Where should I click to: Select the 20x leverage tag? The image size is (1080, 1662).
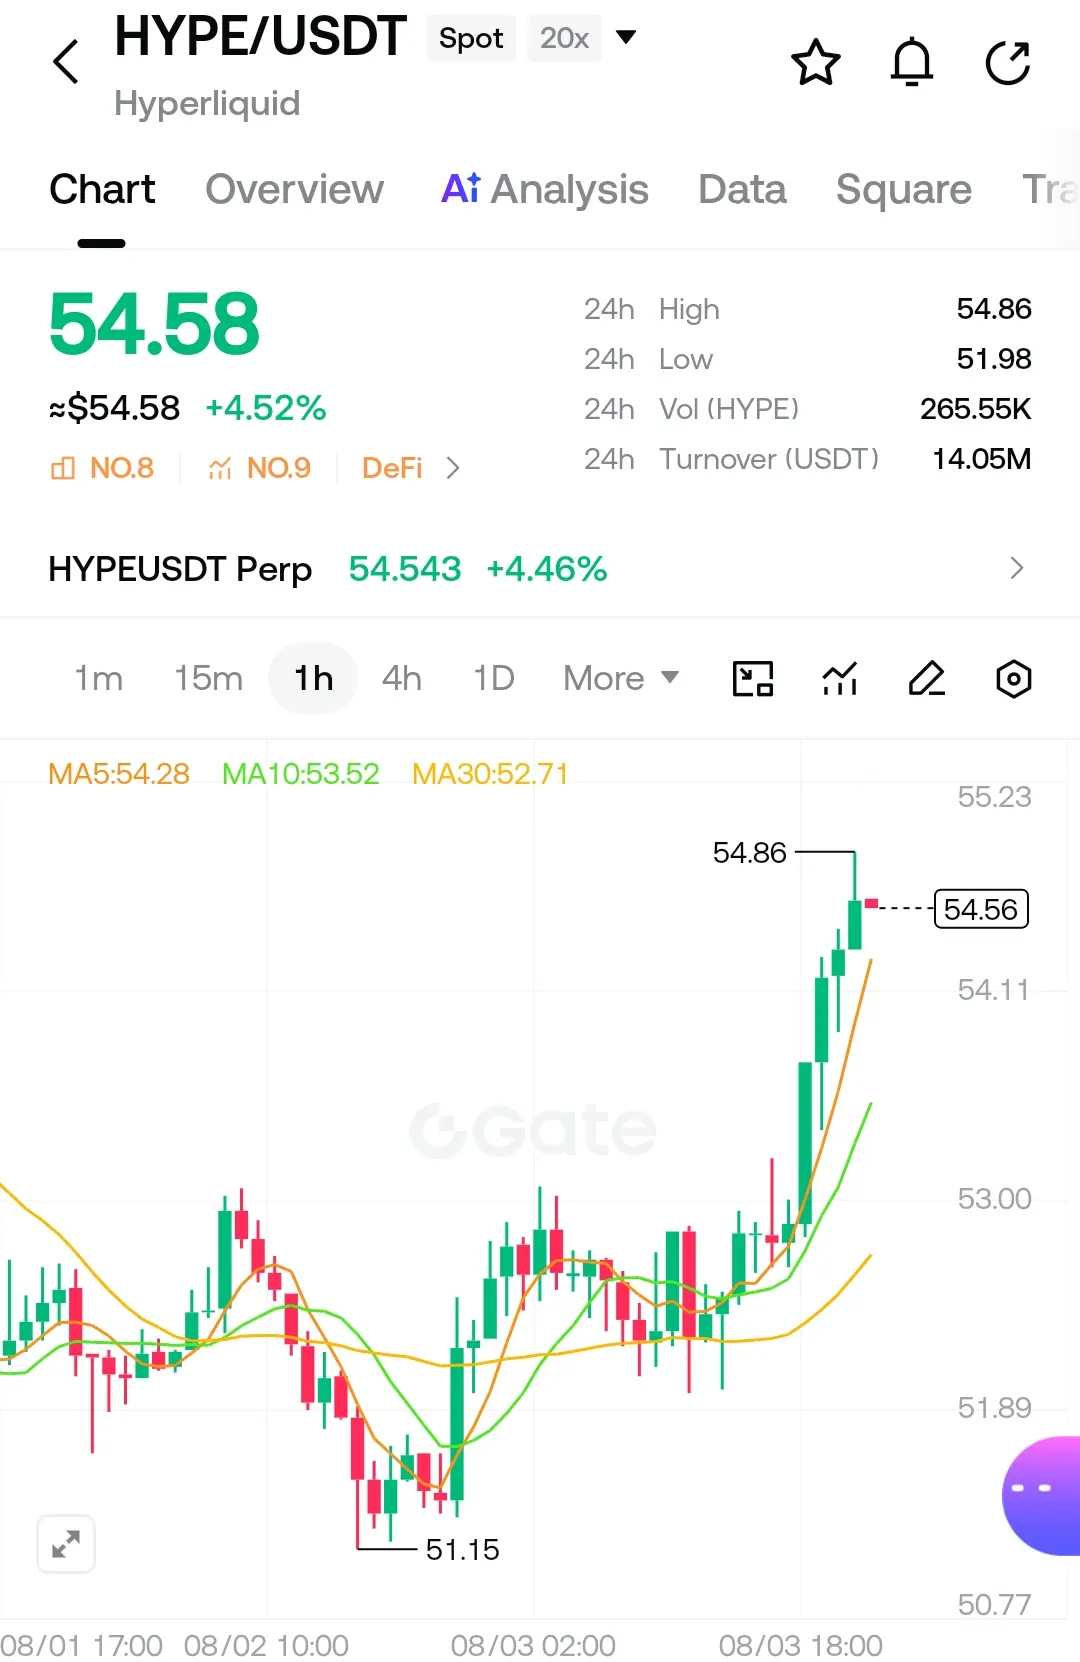pyautogui.click(x=564, y=38)
